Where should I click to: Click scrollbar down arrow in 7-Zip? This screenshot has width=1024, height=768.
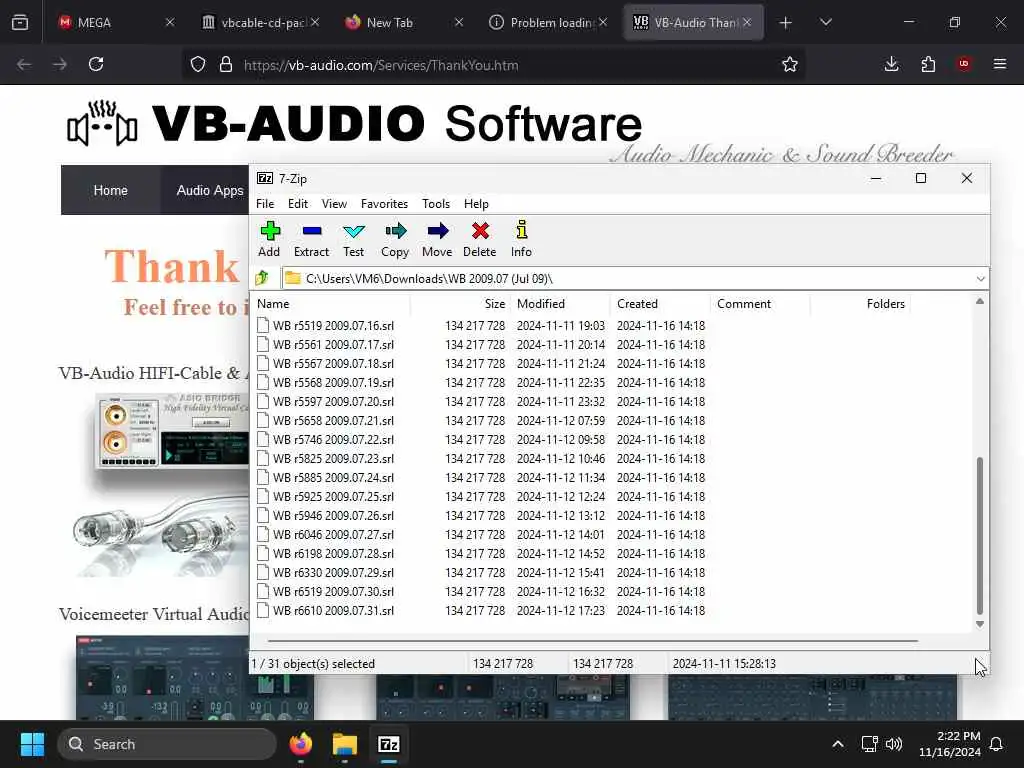point(980,624)
